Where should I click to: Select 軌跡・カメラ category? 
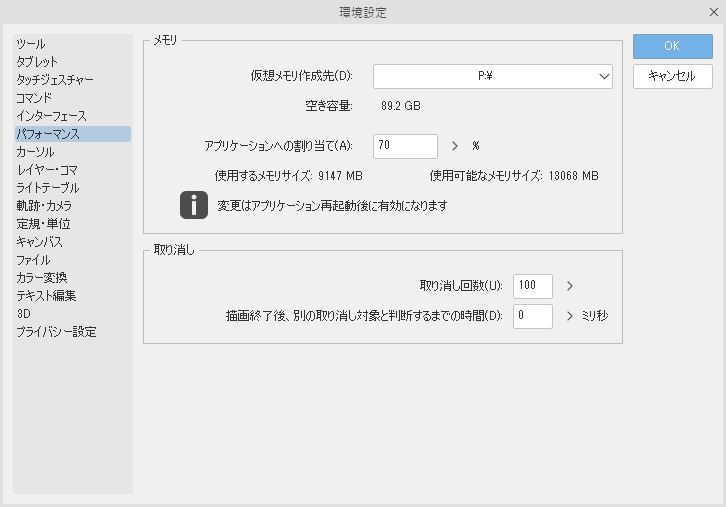[44, 206]
